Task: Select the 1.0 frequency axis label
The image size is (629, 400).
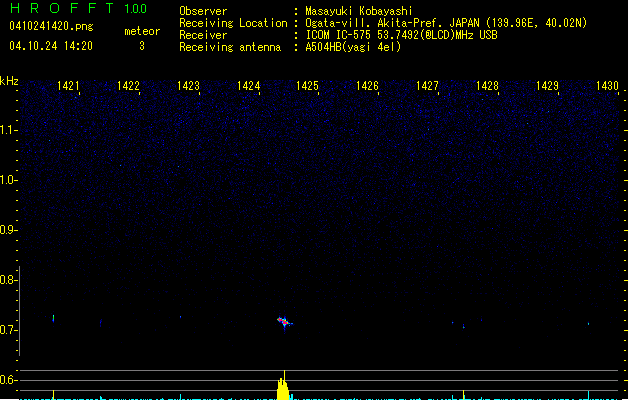Action: [x=9, y=180]
